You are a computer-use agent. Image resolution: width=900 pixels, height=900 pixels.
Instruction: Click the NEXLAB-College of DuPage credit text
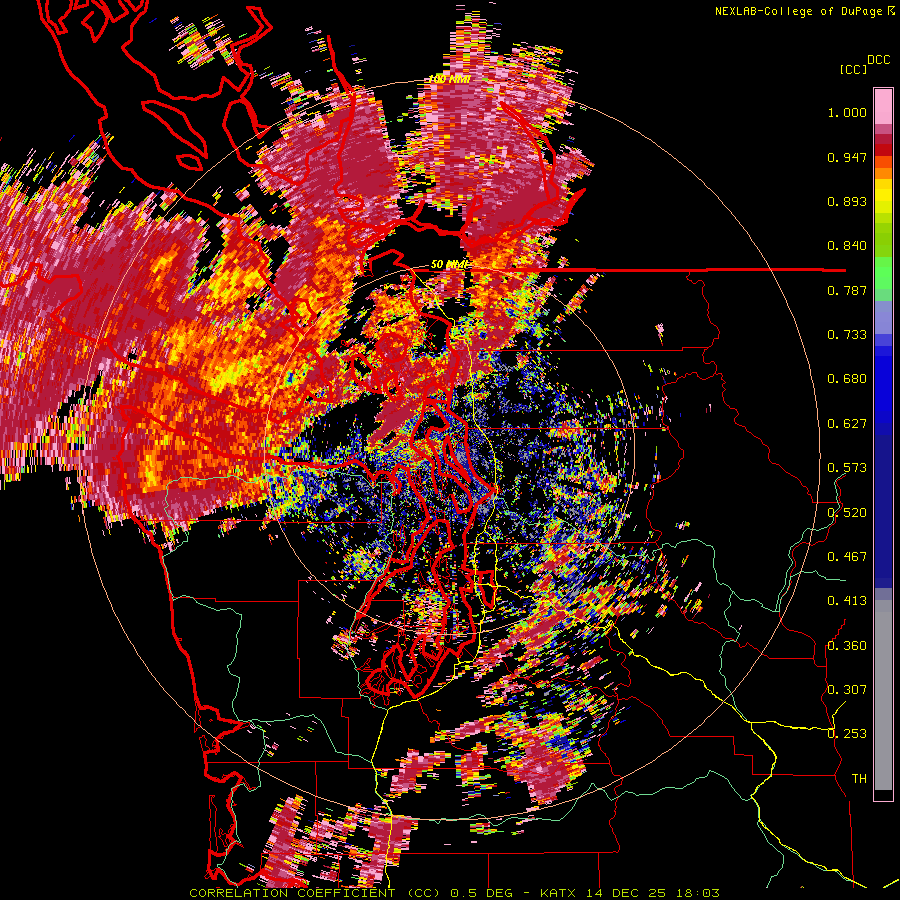pyautogui.click(x=799, y=11)
